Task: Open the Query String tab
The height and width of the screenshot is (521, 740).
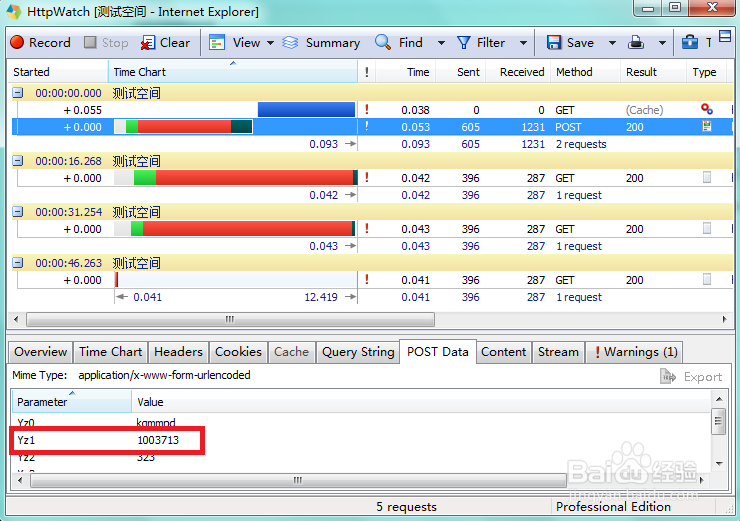Action: 358,352
